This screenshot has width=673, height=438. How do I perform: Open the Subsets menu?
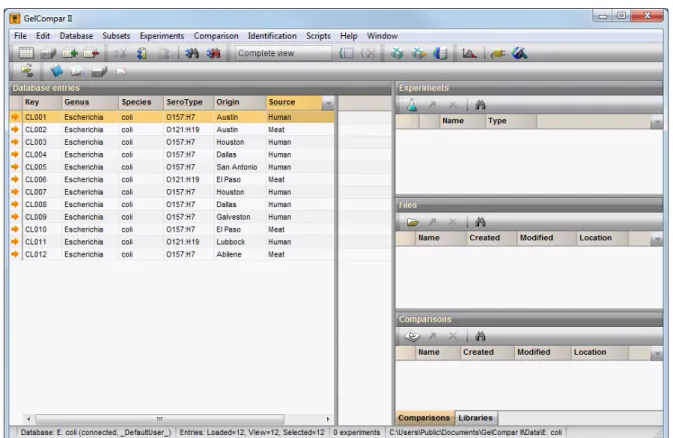[116, 36]
